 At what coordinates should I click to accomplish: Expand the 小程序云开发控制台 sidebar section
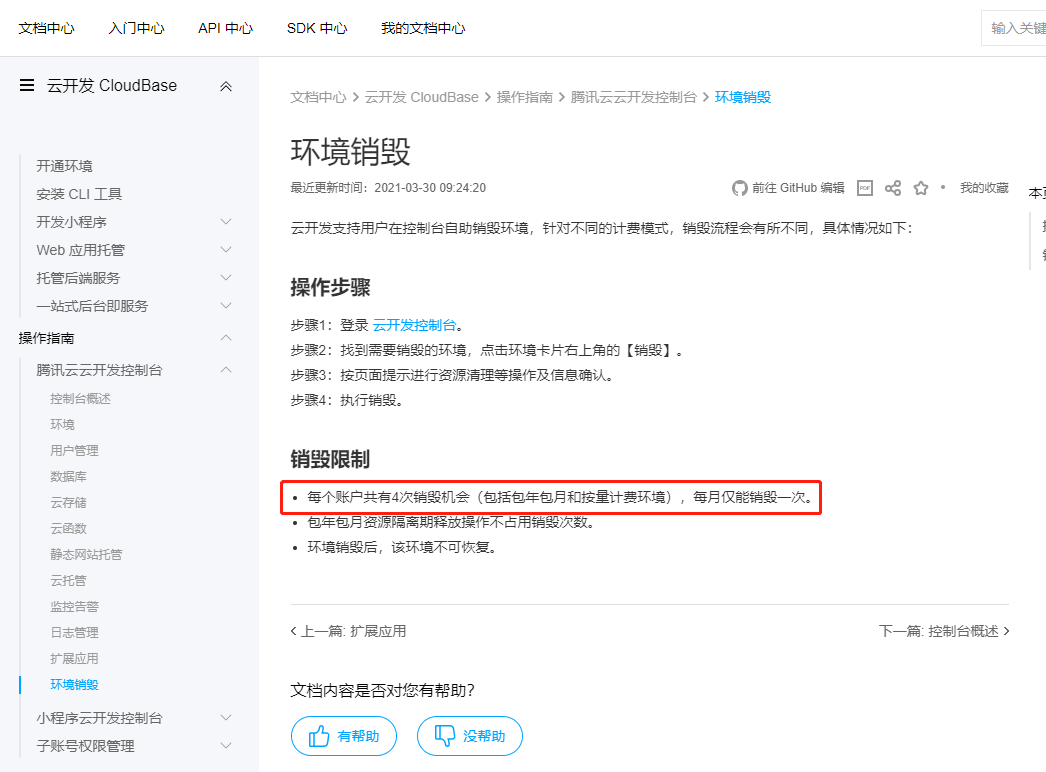point(226,717)
